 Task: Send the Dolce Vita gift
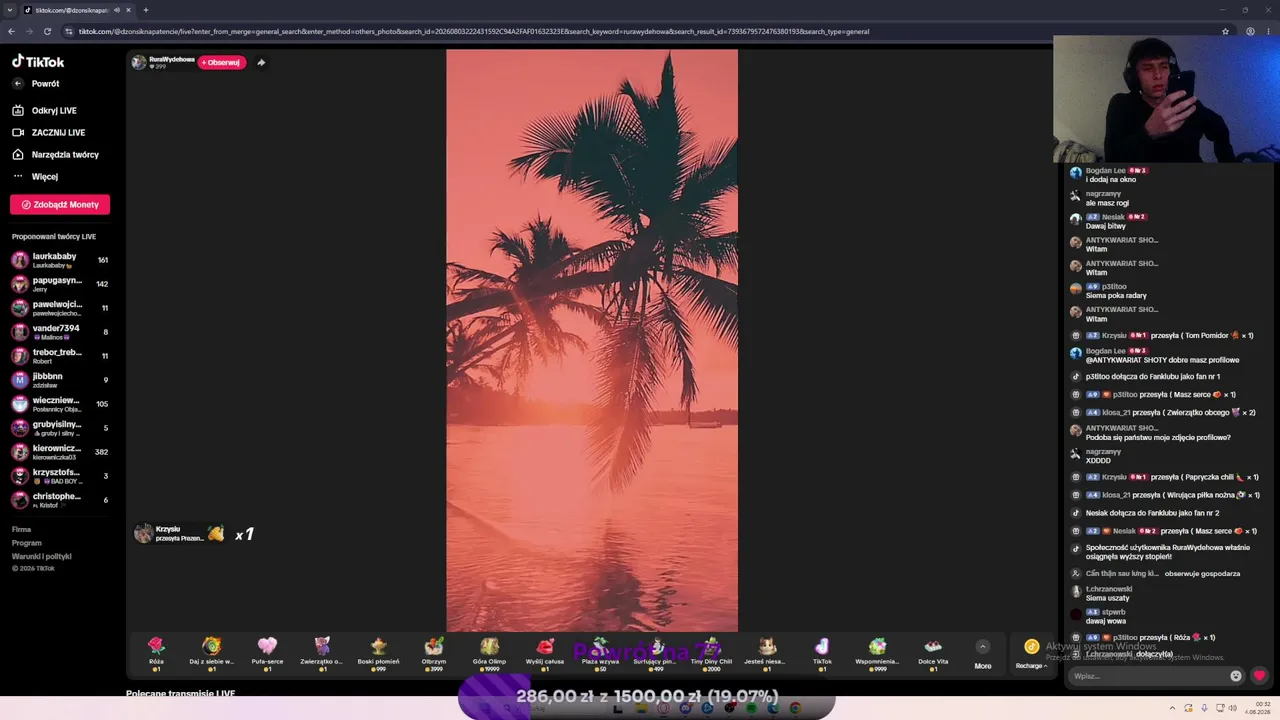(x=933, y=653)
